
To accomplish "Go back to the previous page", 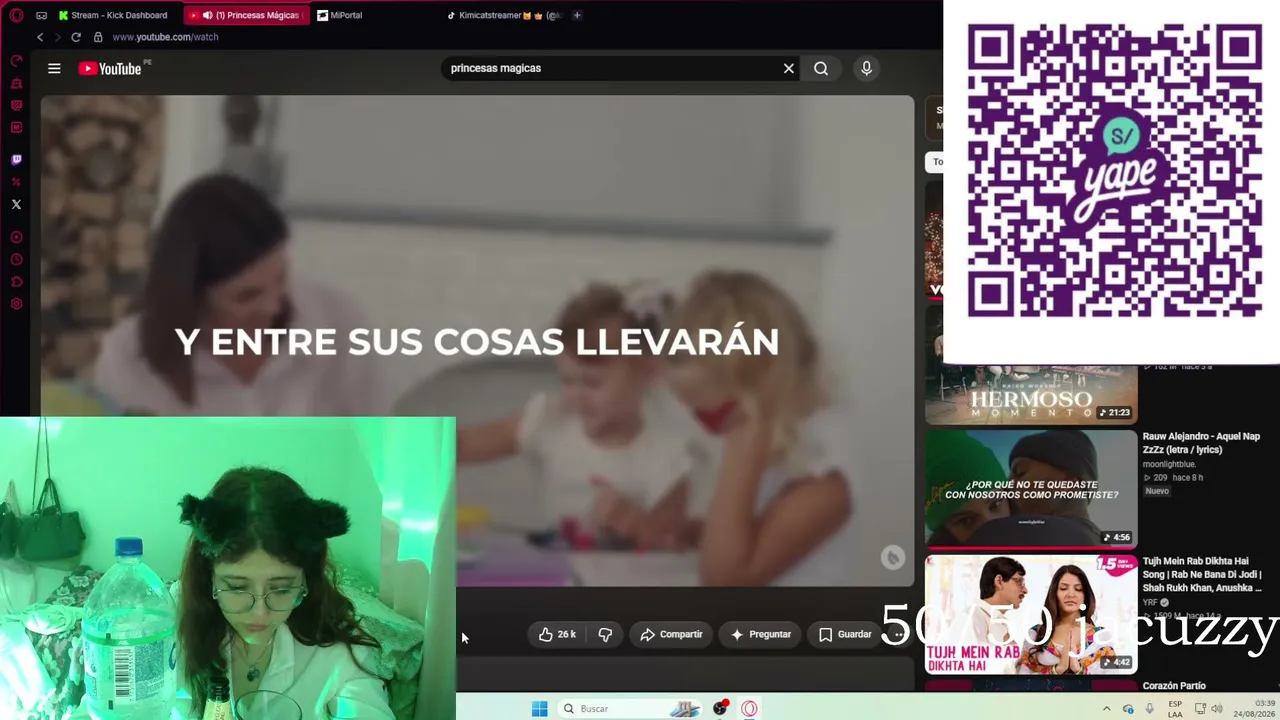I will (x=40, y=37).
